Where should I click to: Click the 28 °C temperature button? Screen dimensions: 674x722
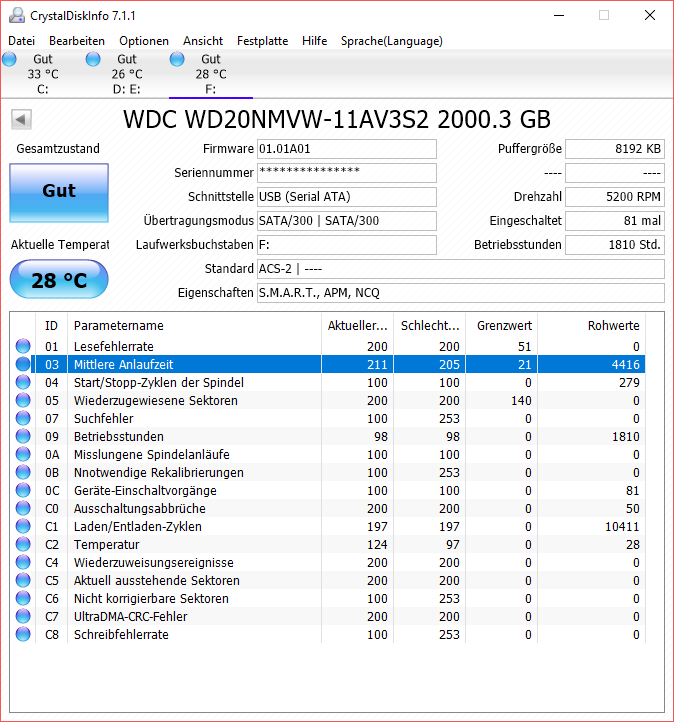(x=59, y=279)
